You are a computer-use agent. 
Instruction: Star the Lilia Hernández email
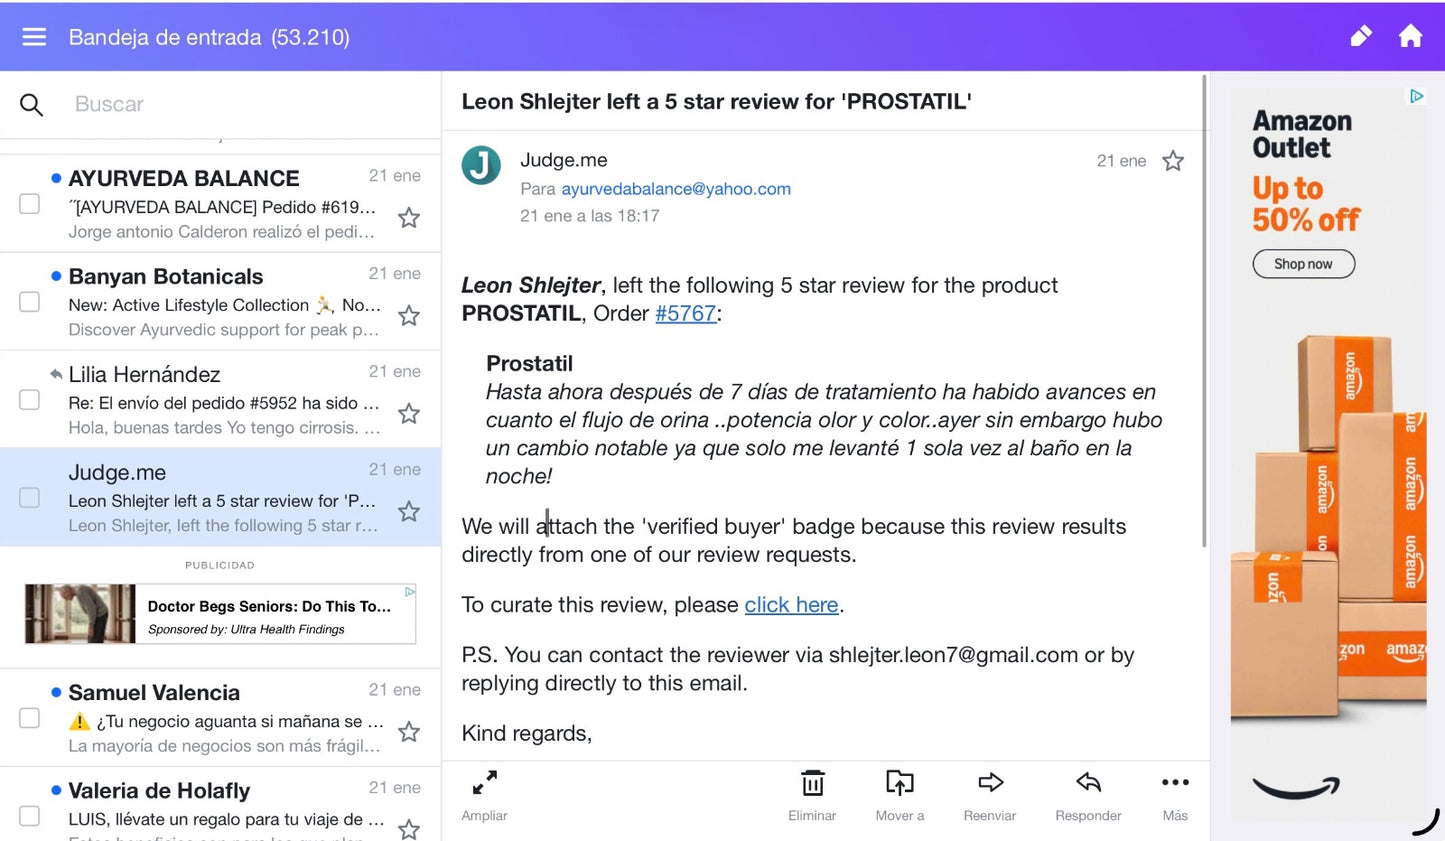pyautogui.click(x=409, y=414)
